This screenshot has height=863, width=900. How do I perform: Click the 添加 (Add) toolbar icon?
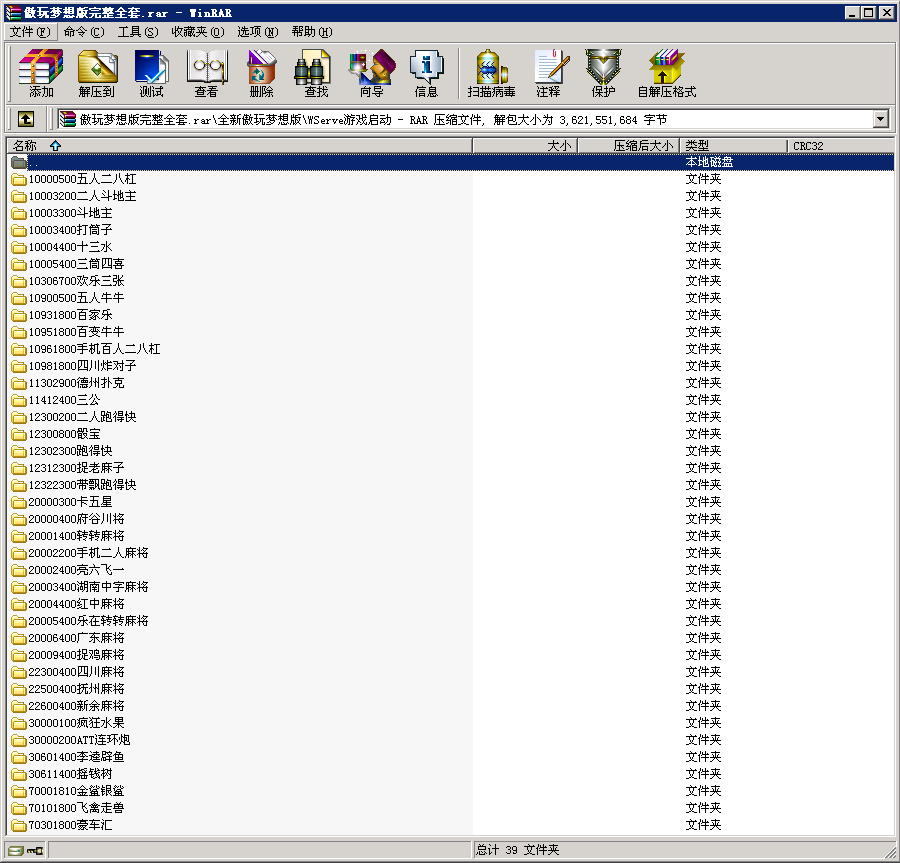pos(41,73)
